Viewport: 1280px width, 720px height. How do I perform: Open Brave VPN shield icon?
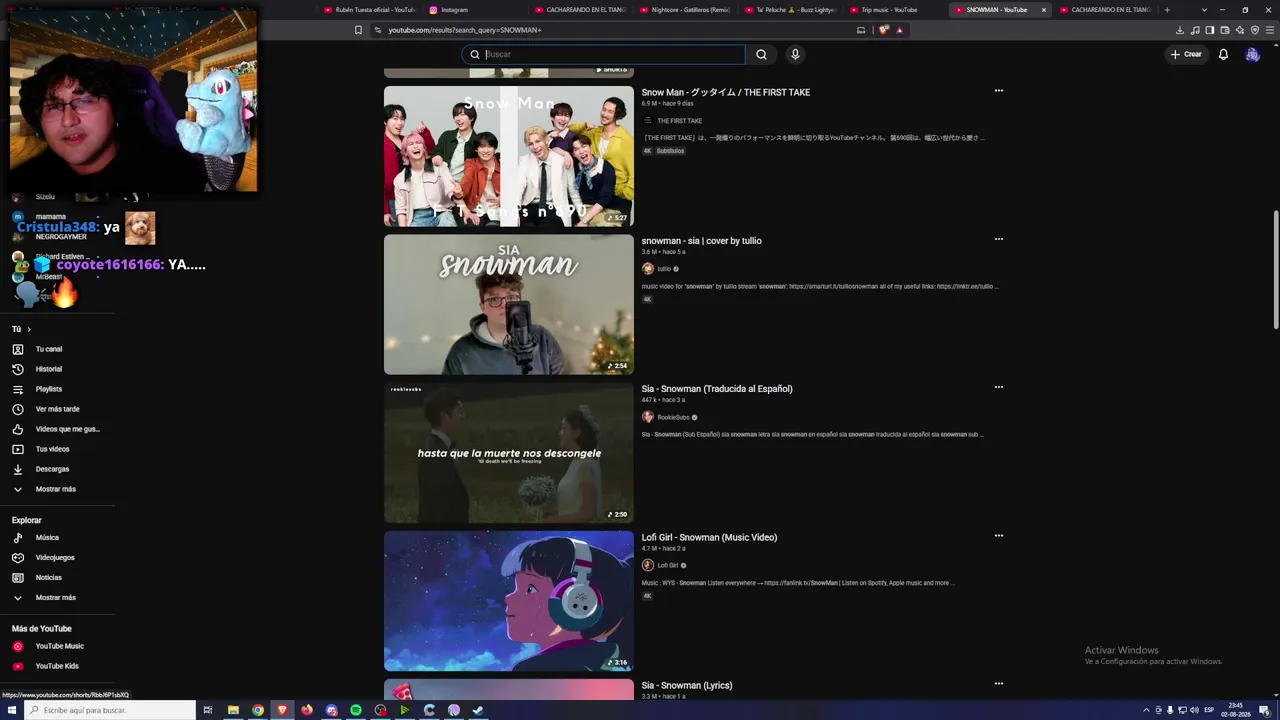(x=1255, y=30)
